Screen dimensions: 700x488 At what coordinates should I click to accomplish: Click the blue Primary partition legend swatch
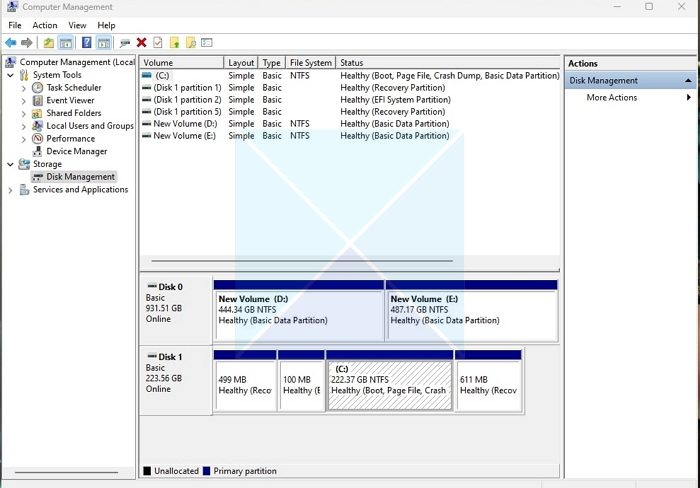[x=206, y=471]
